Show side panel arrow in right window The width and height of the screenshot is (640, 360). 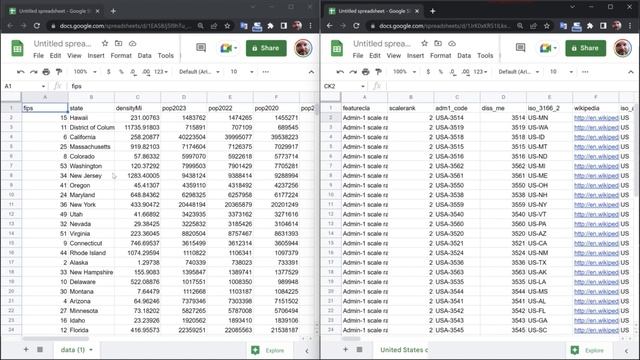point(626,351)
